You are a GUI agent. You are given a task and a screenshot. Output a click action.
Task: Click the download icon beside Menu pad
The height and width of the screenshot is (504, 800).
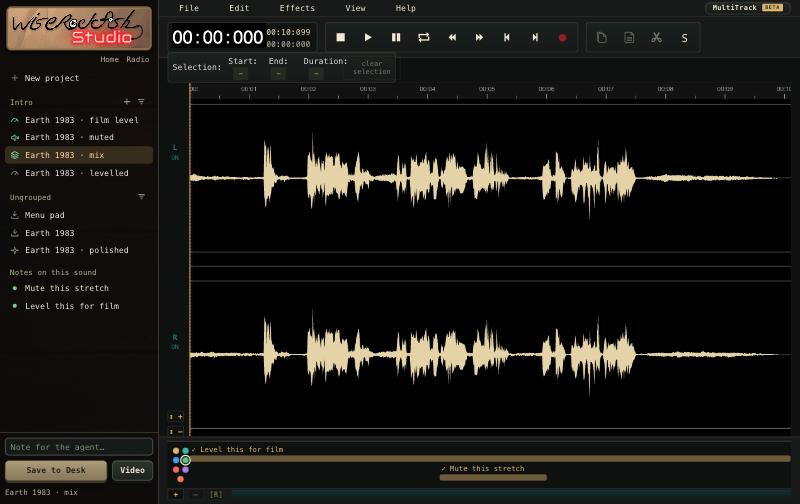(x=15, y=215)
